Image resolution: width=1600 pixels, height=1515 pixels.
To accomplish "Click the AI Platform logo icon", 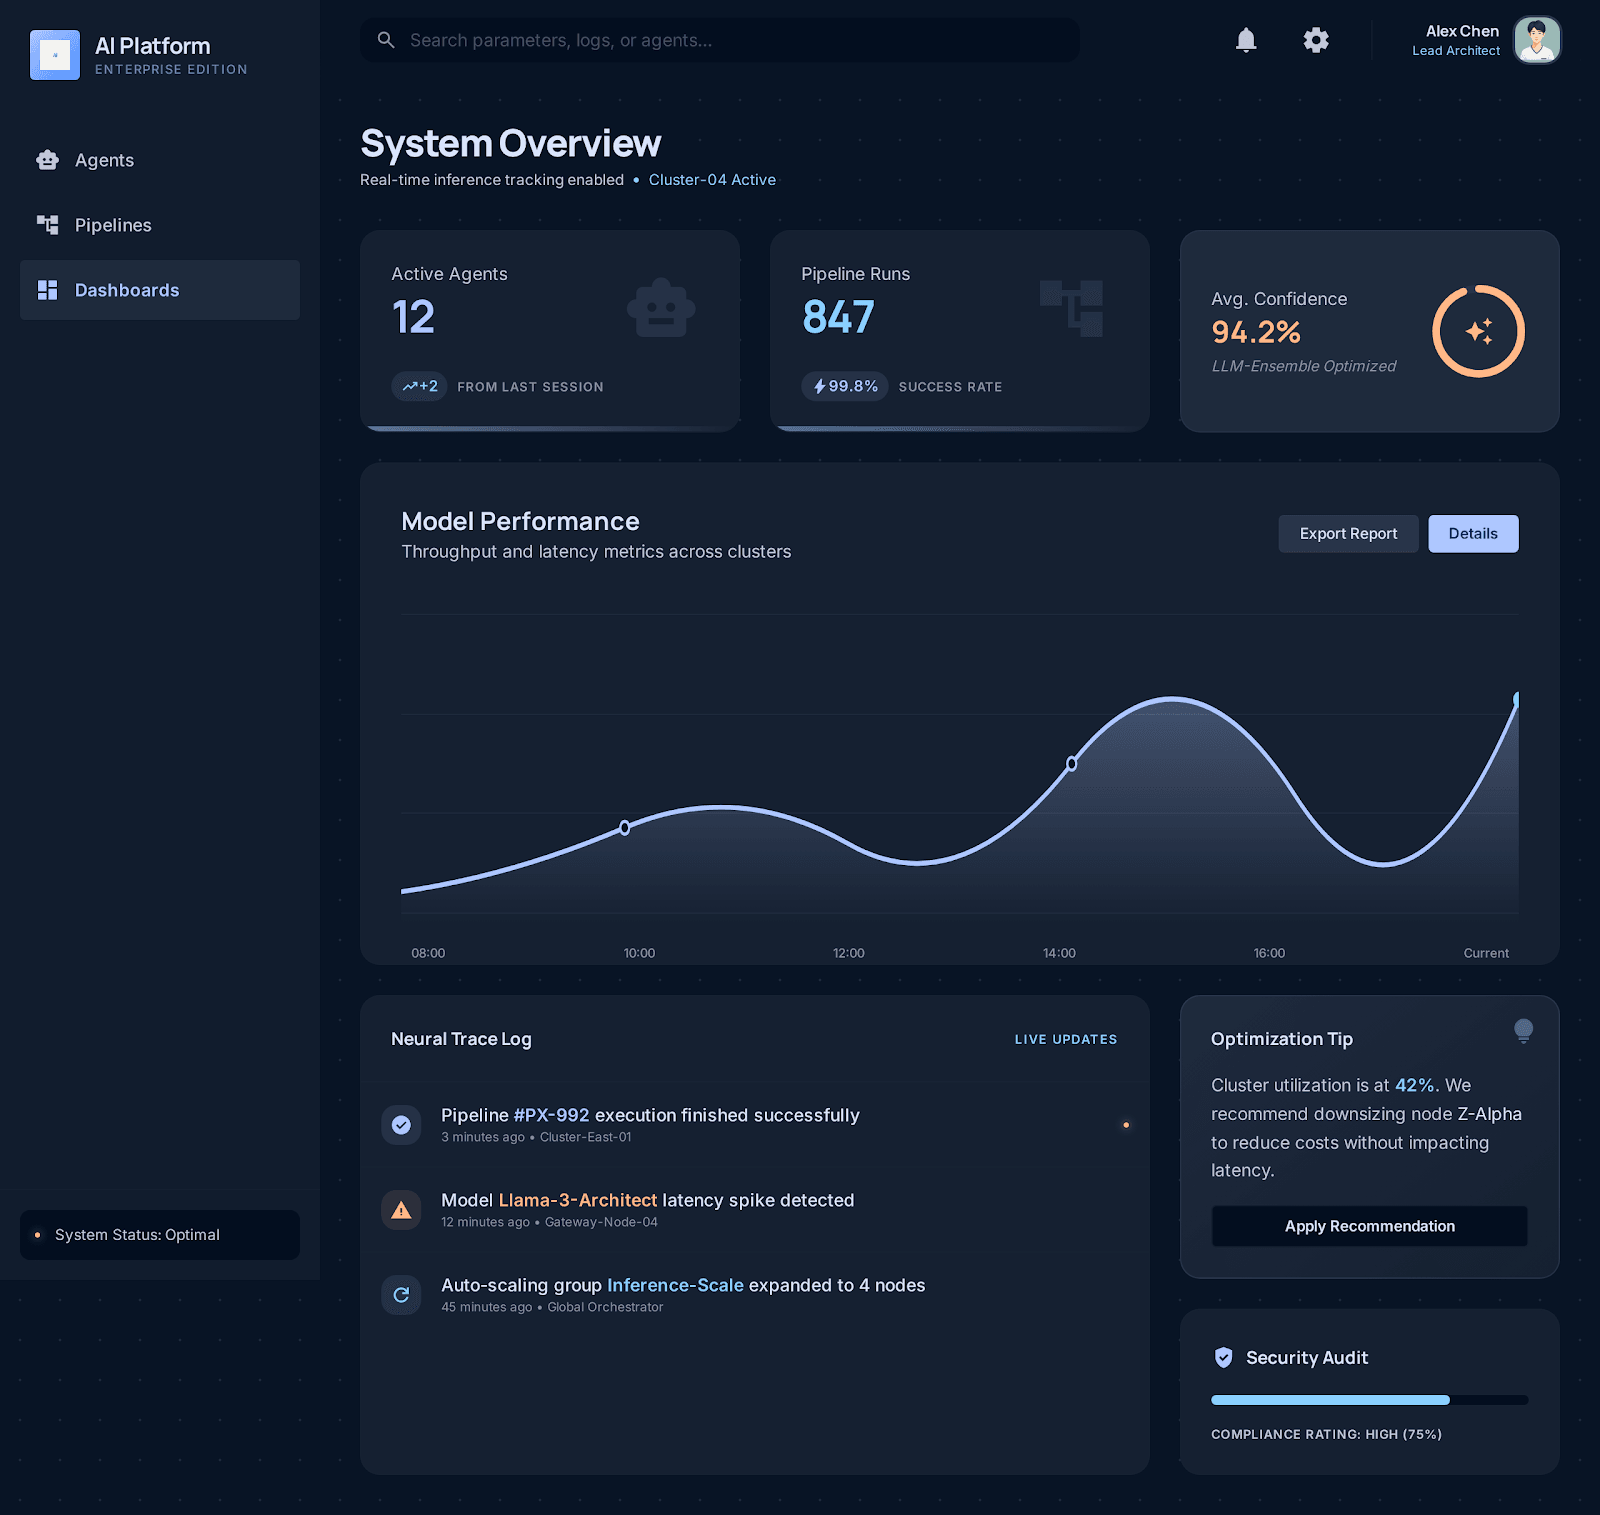I will tap(55, 55).
